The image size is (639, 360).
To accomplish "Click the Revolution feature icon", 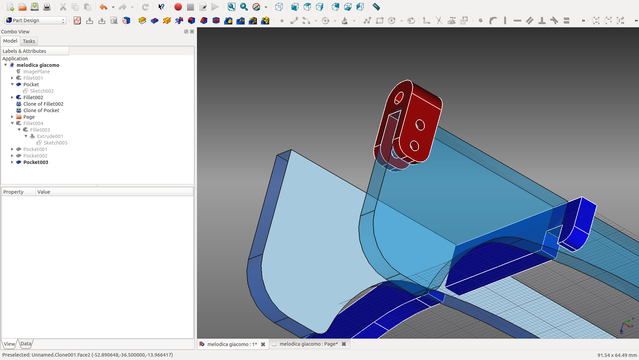I will 167,20.
